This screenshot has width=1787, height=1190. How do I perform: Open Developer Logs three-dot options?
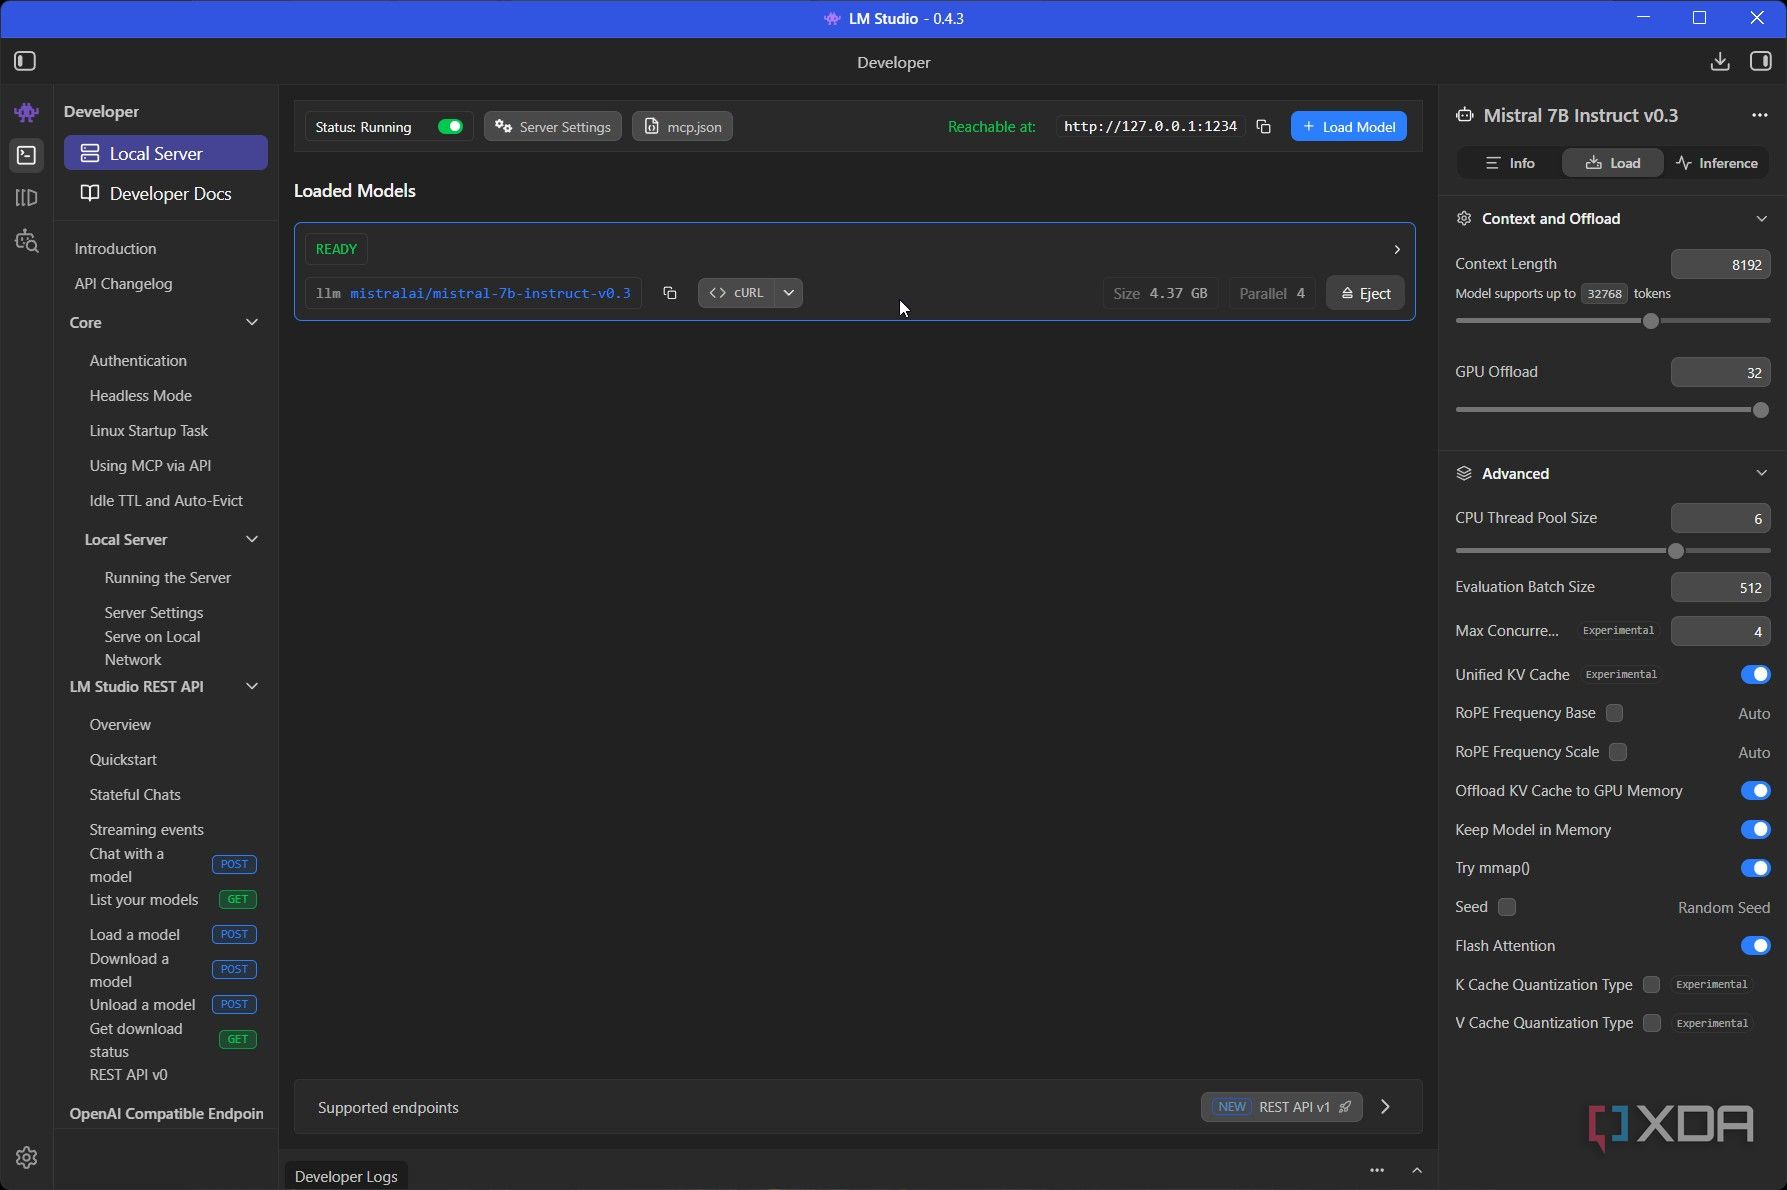pos(1377,1170)
